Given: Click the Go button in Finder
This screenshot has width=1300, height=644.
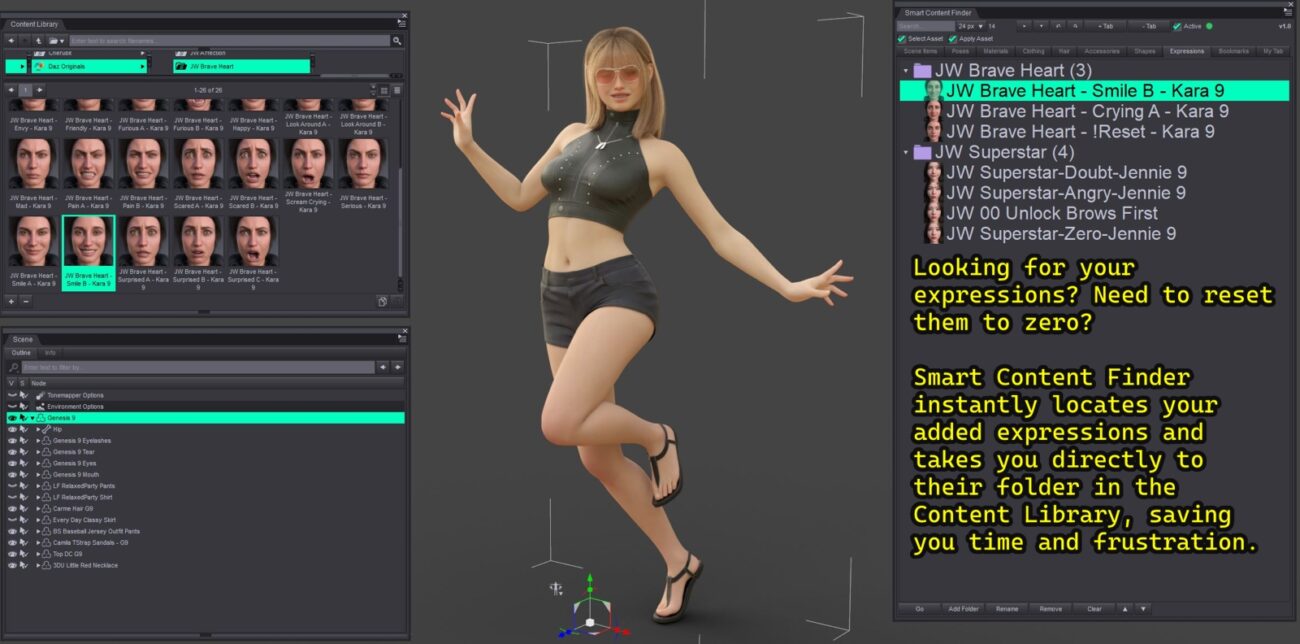Looking at the screenshot, I should click(x=919, y=608).
